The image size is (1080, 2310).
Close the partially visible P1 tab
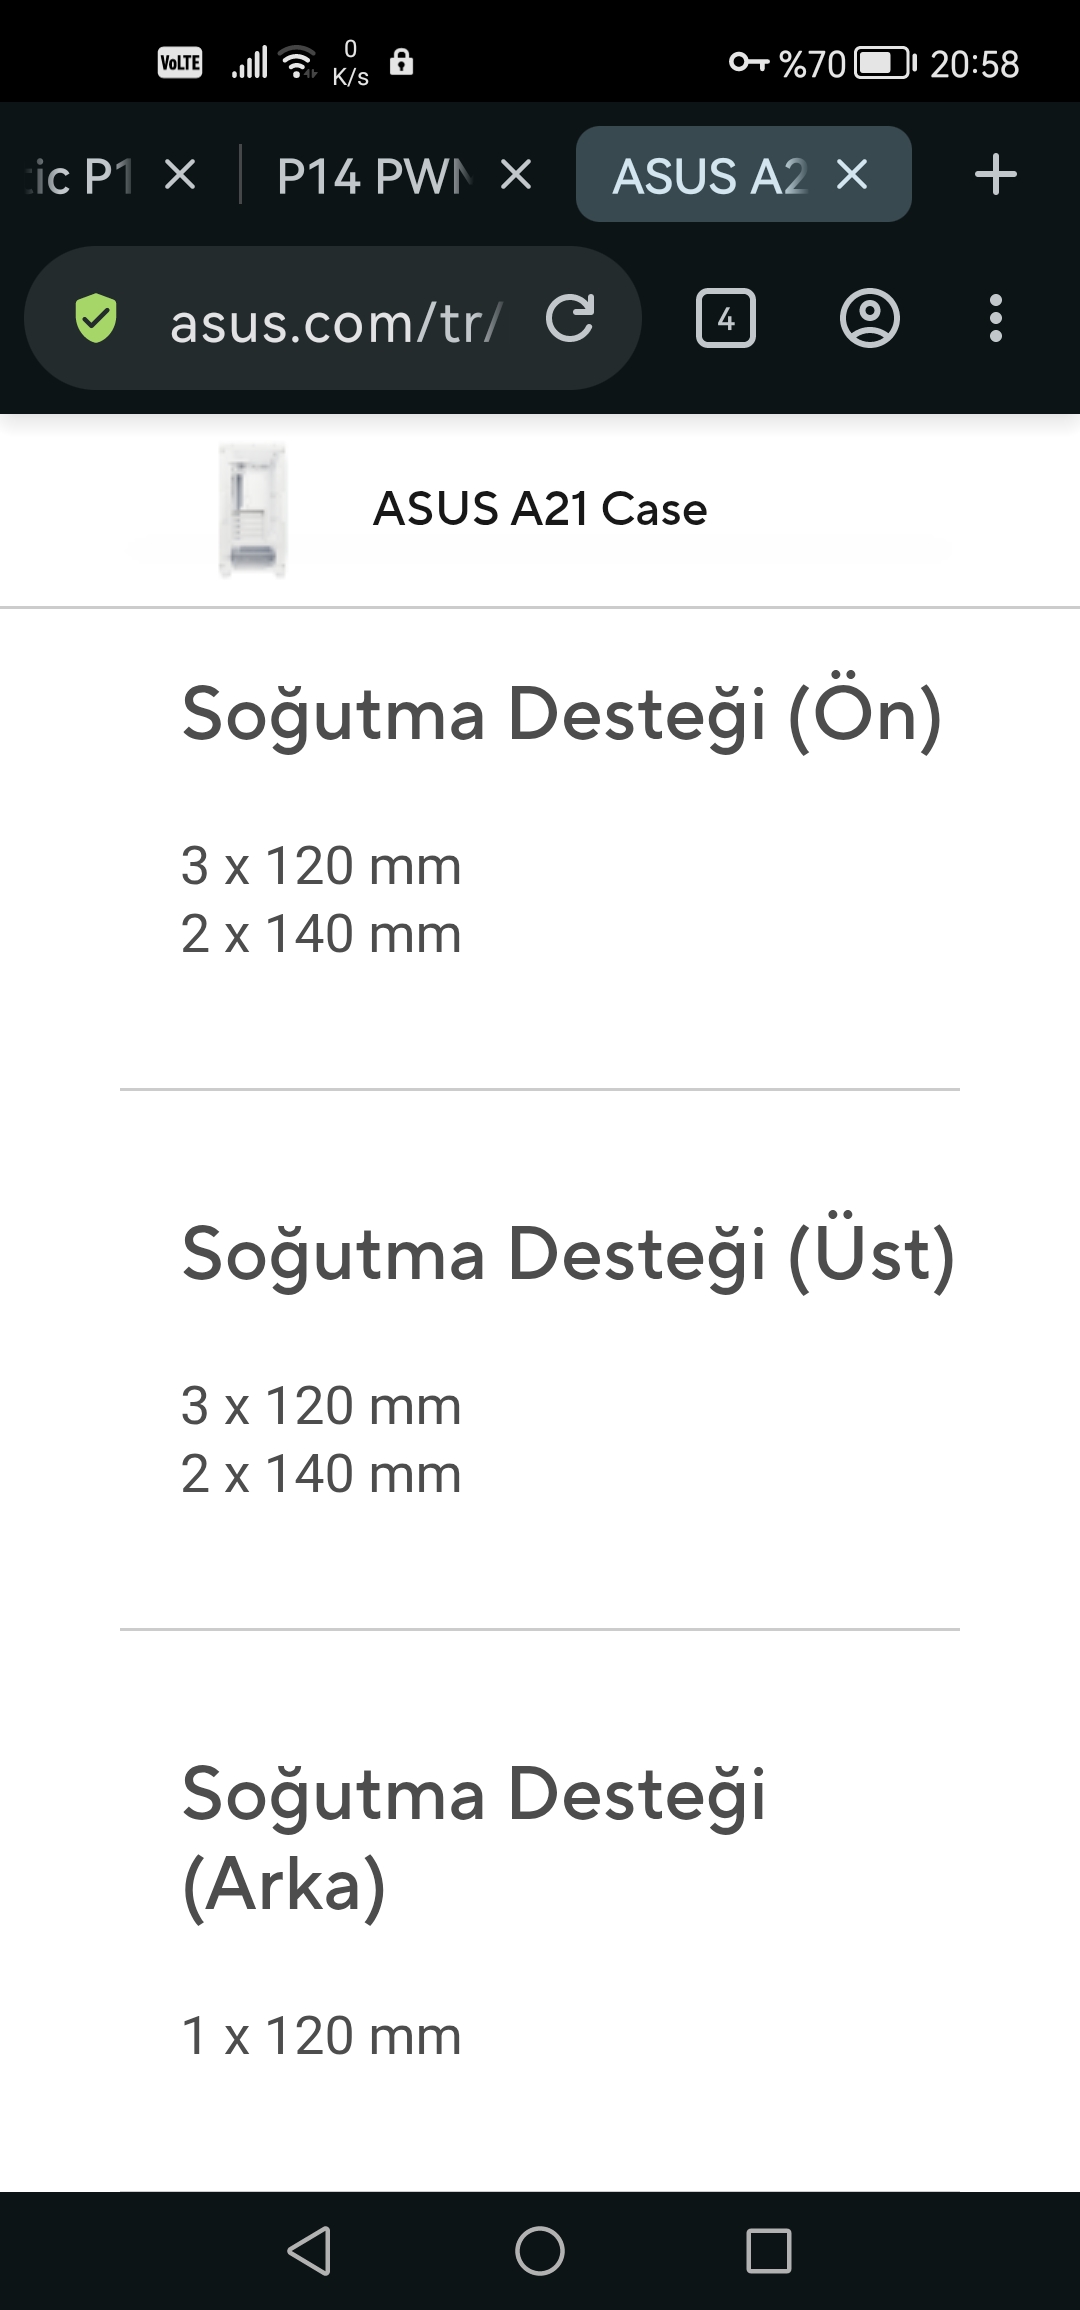tap(180, 176)
